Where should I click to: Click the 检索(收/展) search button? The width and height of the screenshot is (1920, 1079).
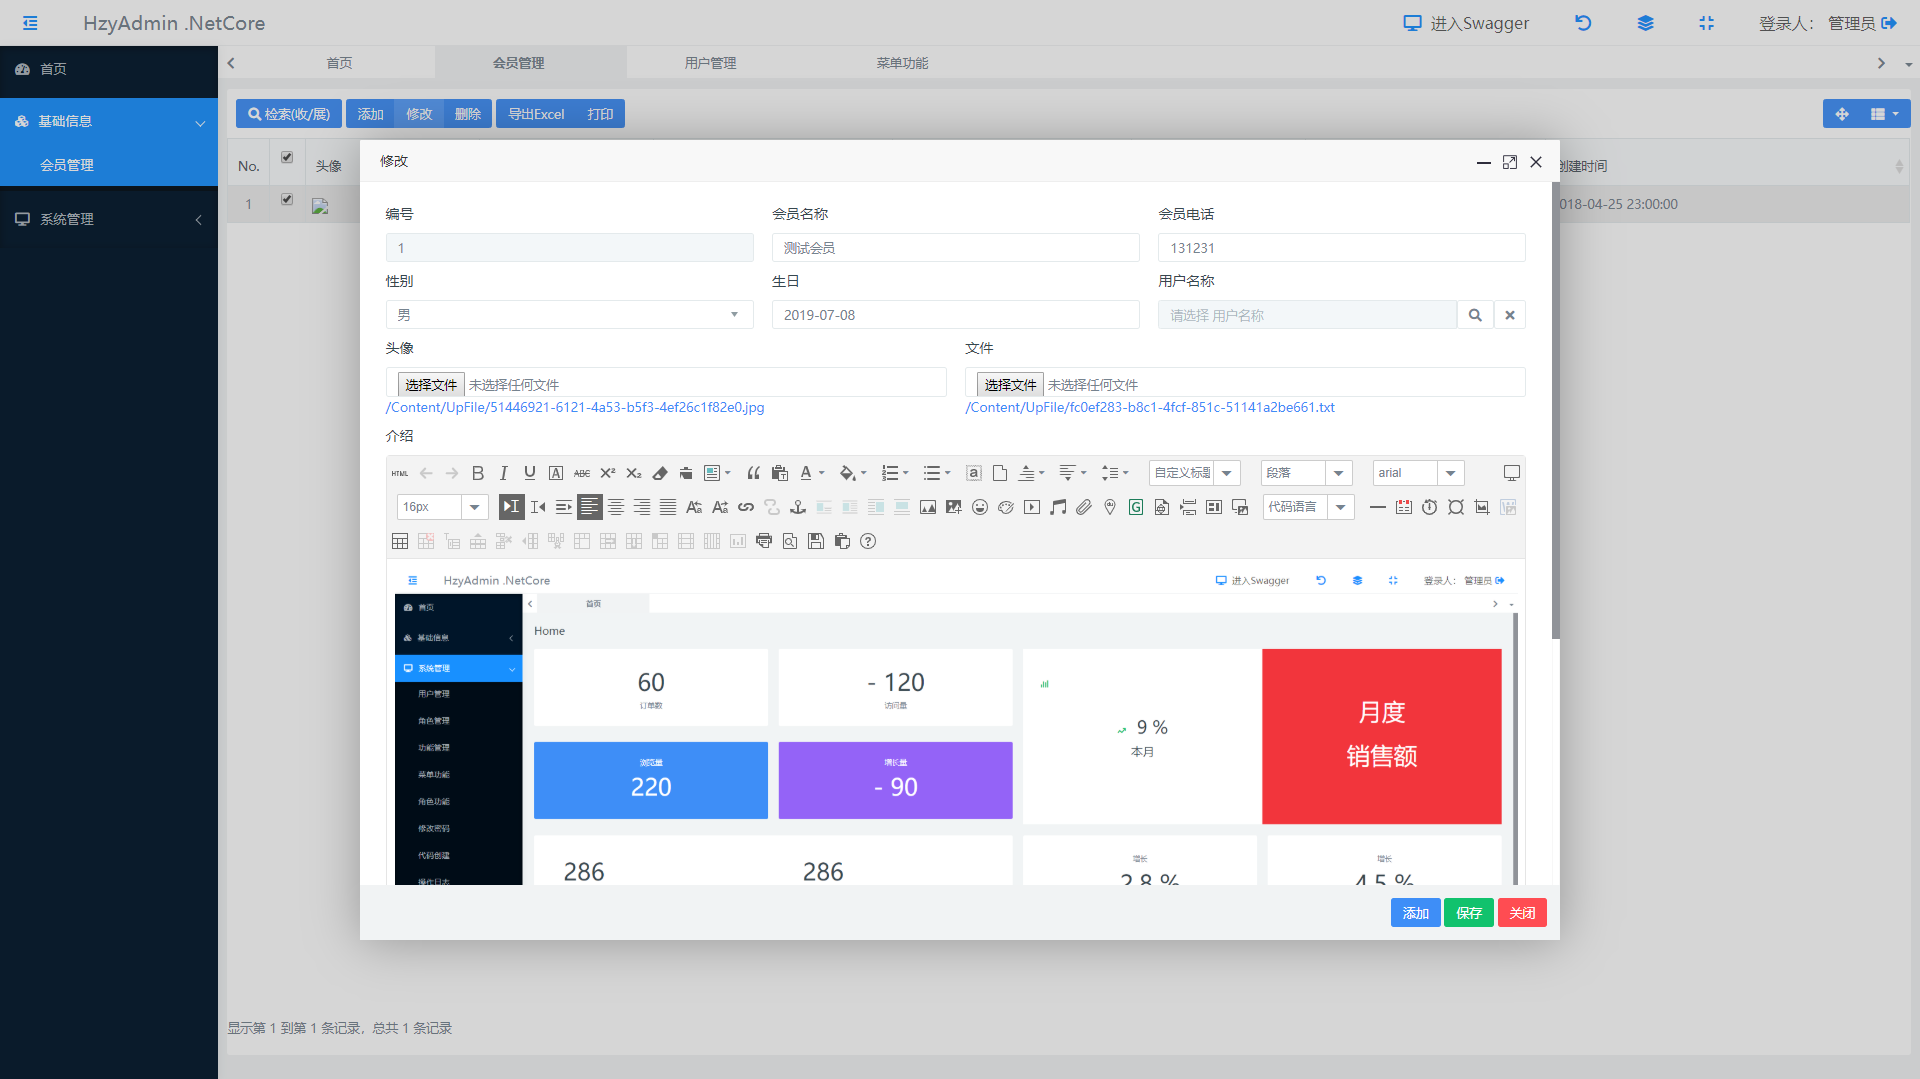point(289,114)
